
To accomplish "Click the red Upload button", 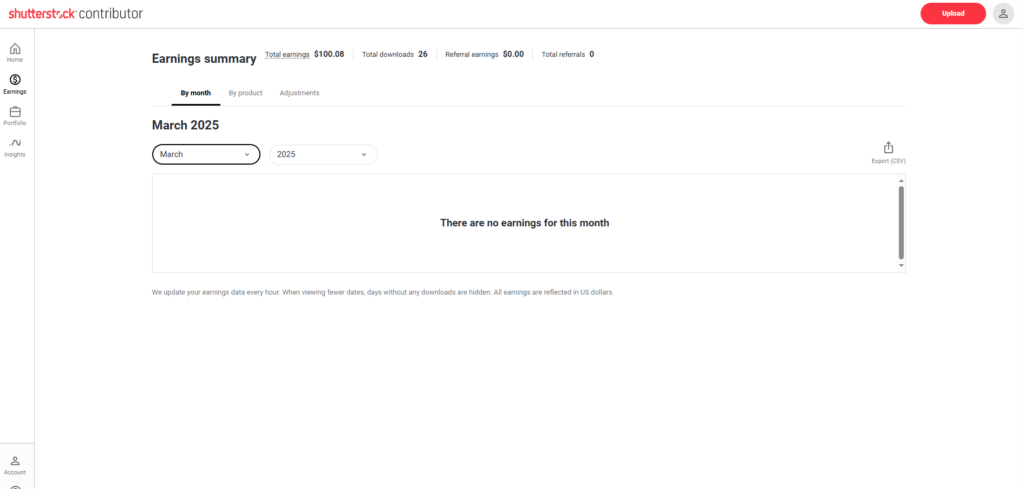I will pyautogui.click(x=953, y=13).
